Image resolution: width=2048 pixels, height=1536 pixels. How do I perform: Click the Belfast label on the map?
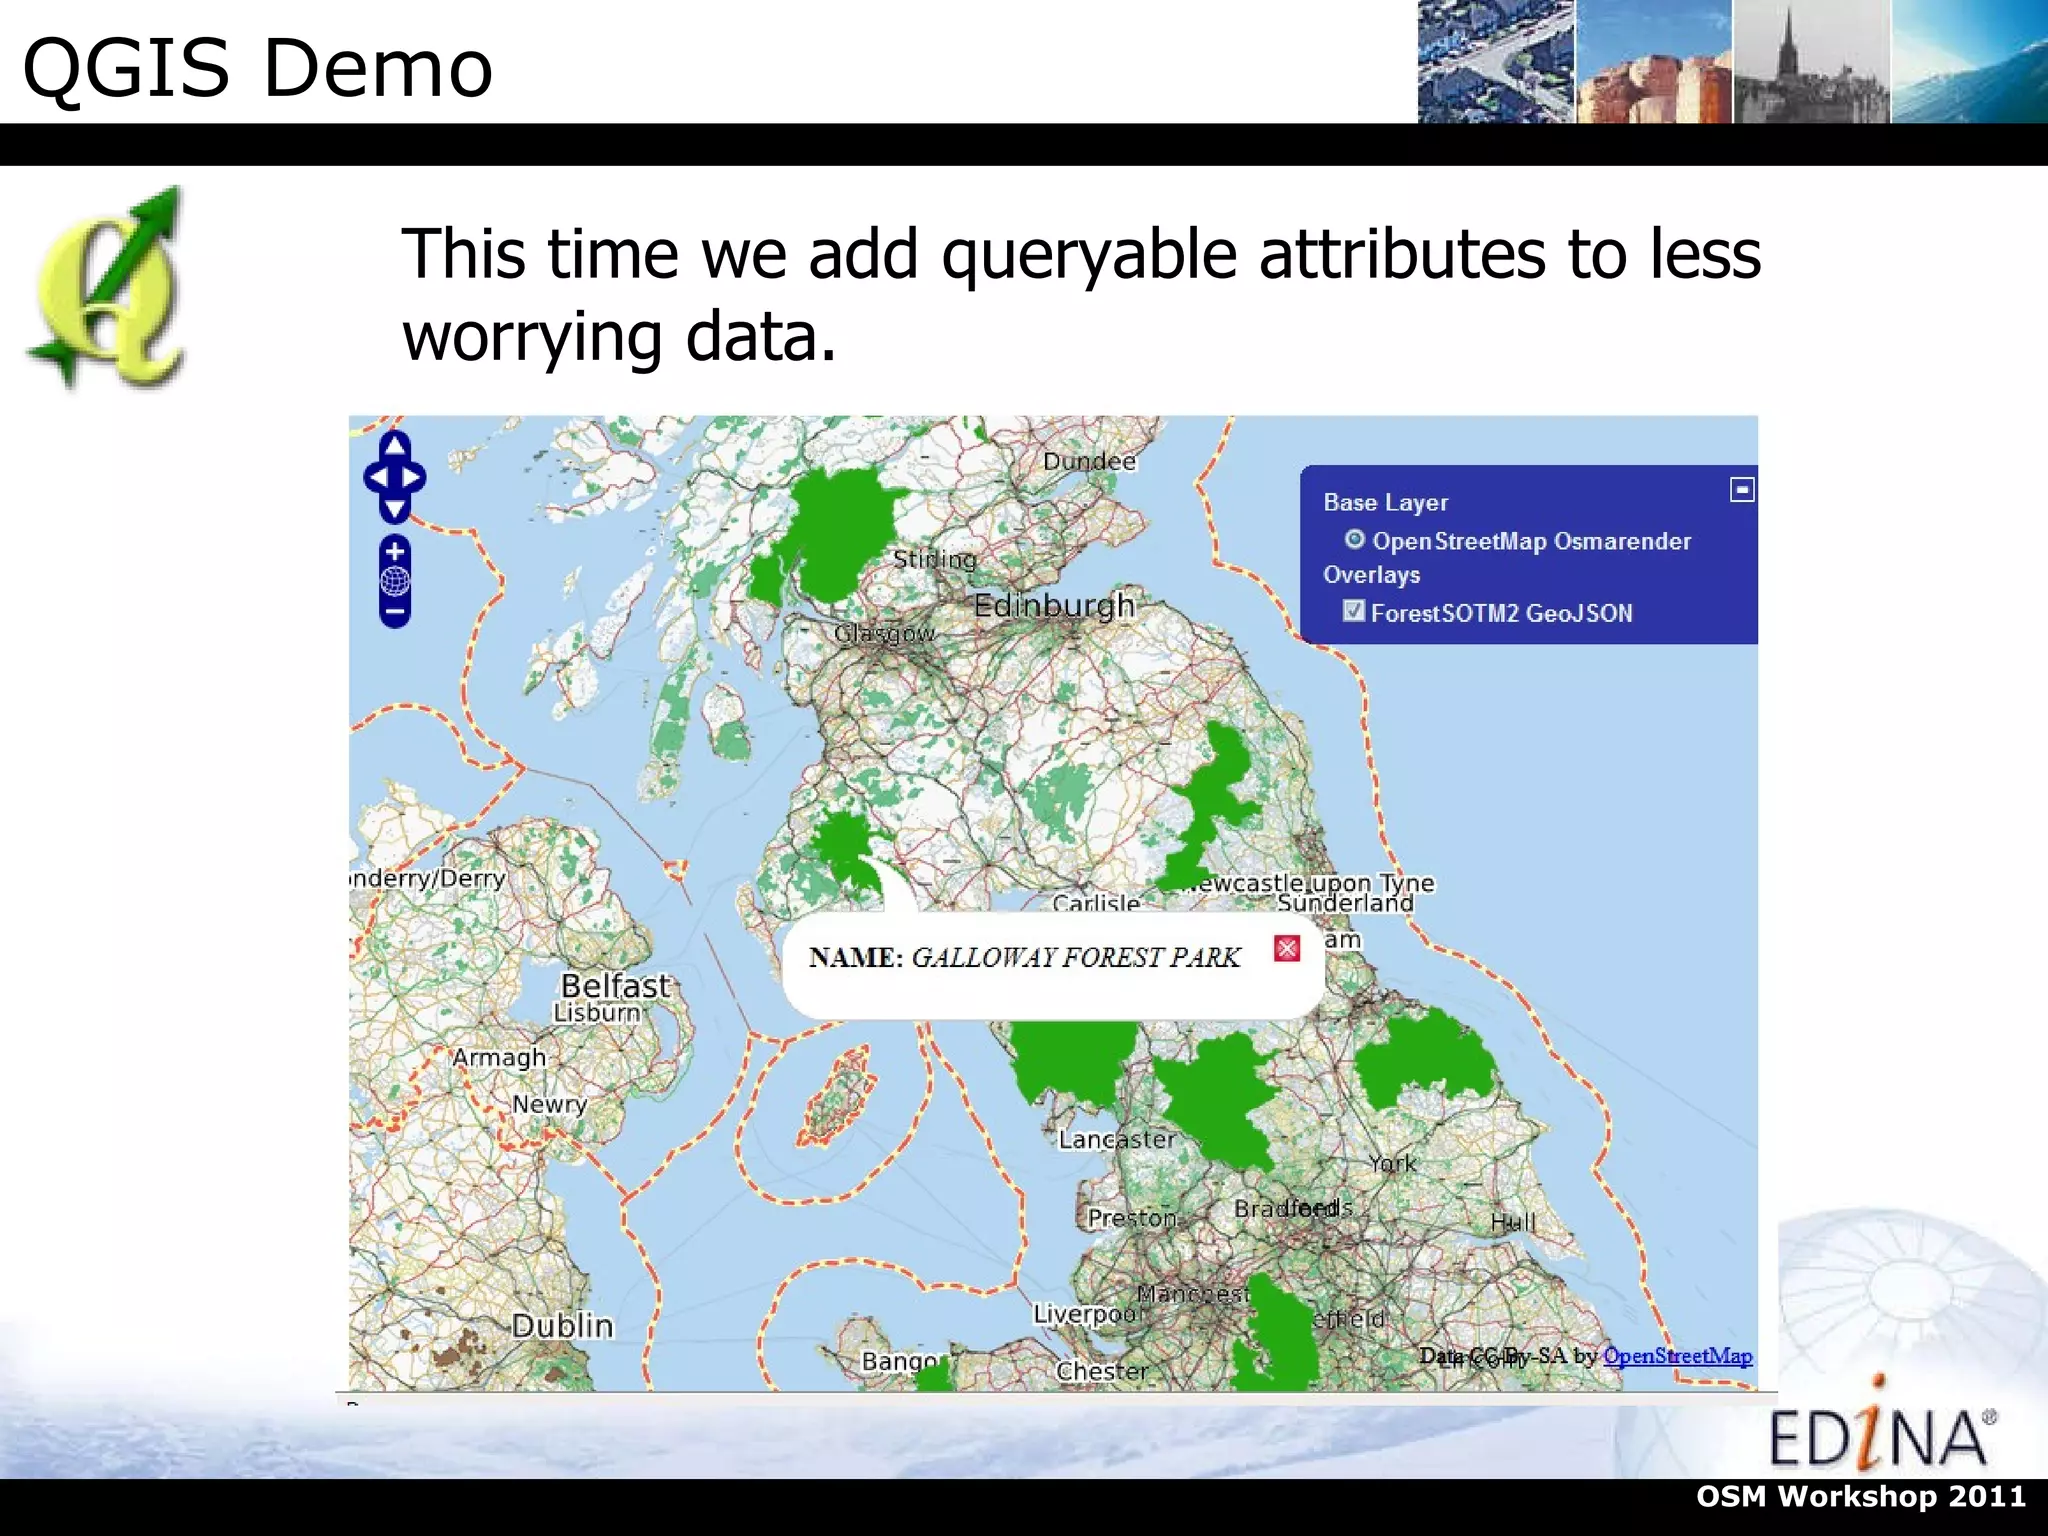point(615,986)
